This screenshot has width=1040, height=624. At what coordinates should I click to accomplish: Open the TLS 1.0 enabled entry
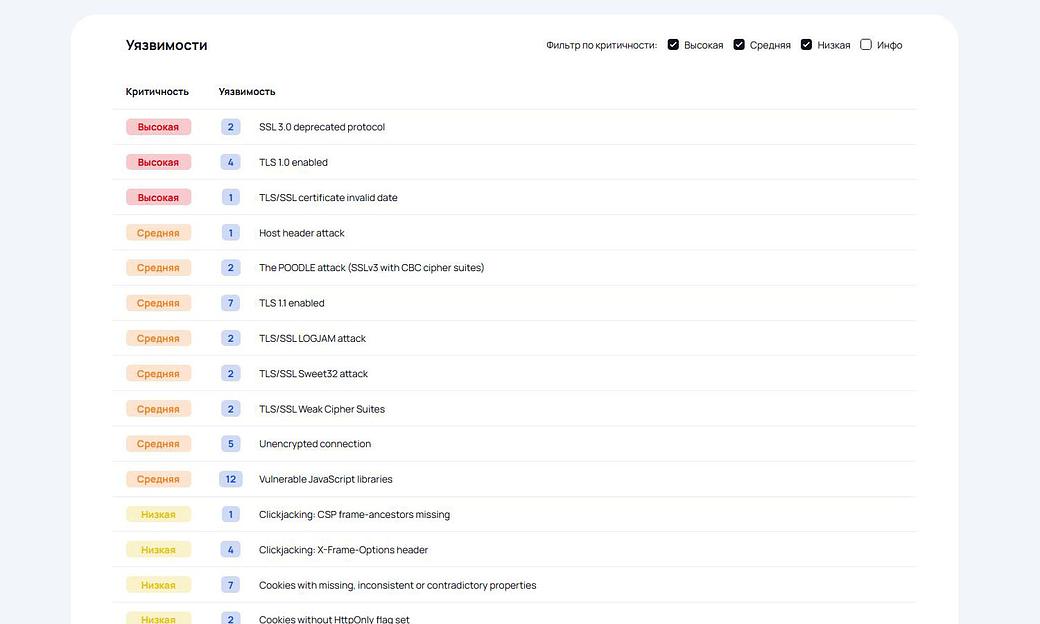pos(293,162)
